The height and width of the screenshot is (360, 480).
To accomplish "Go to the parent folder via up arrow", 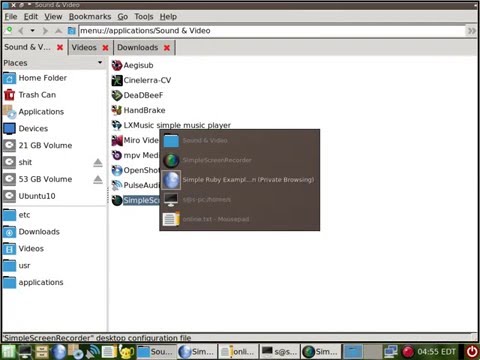I will (58, 31).
